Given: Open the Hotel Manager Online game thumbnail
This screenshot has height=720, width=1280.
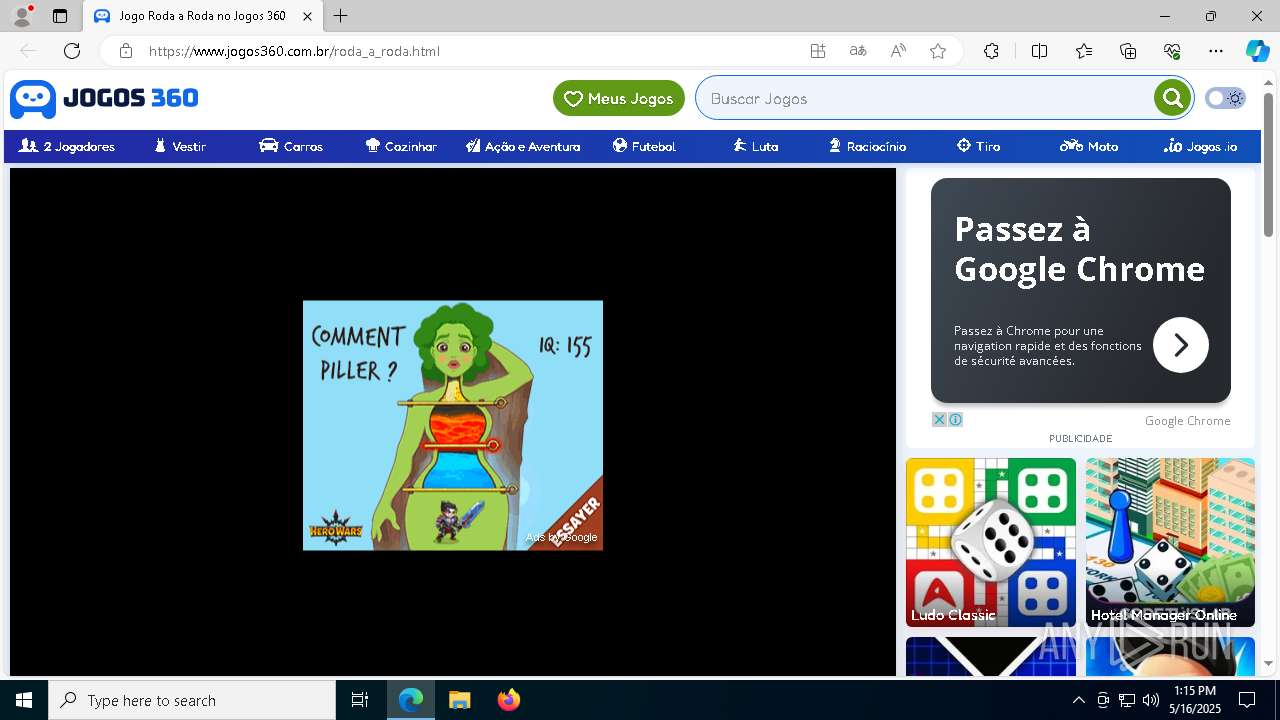Looking at the screenshot, I should 1170,542.
